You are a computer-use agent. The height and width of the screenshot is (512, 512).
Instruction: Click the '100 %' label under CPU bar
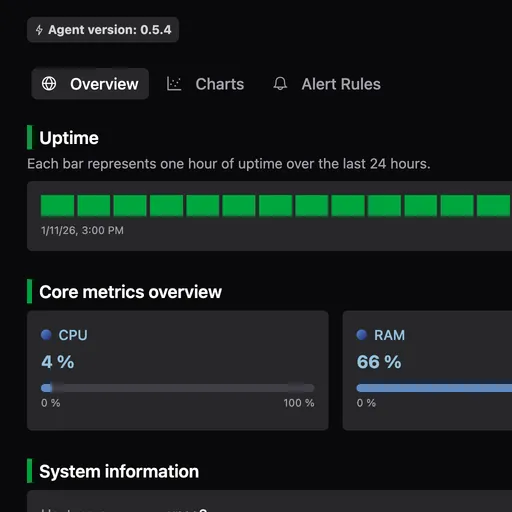point(299,403)
